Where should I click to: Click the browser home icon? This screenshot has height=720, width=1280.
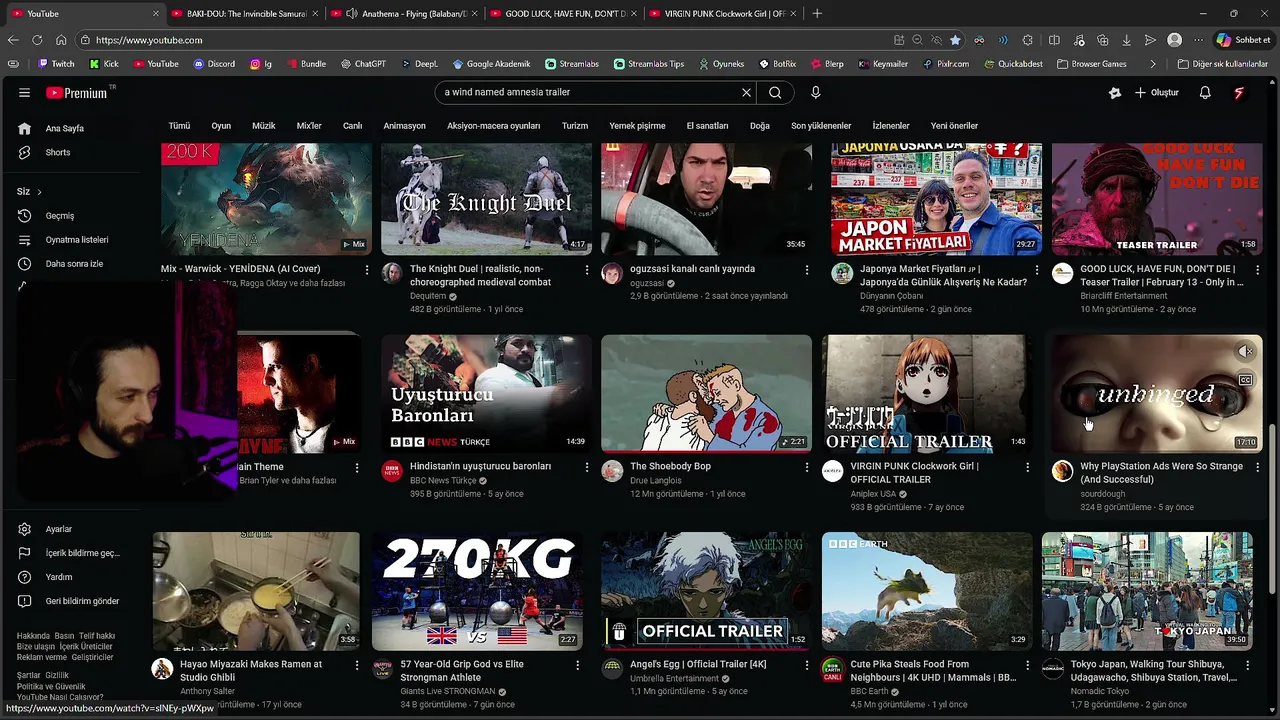click(61, 40)
